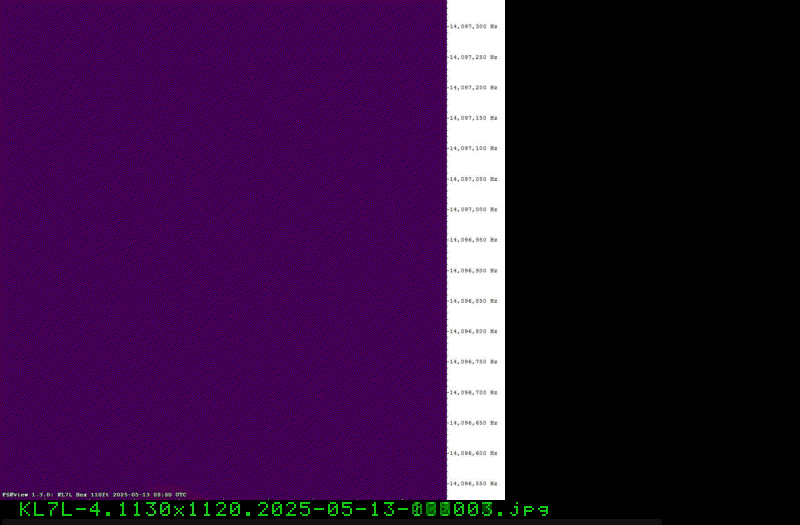Viewport: 800px width, 525px height.
Task: Click the 14,096,900 Hz frequency label
Action: [473, 270]
